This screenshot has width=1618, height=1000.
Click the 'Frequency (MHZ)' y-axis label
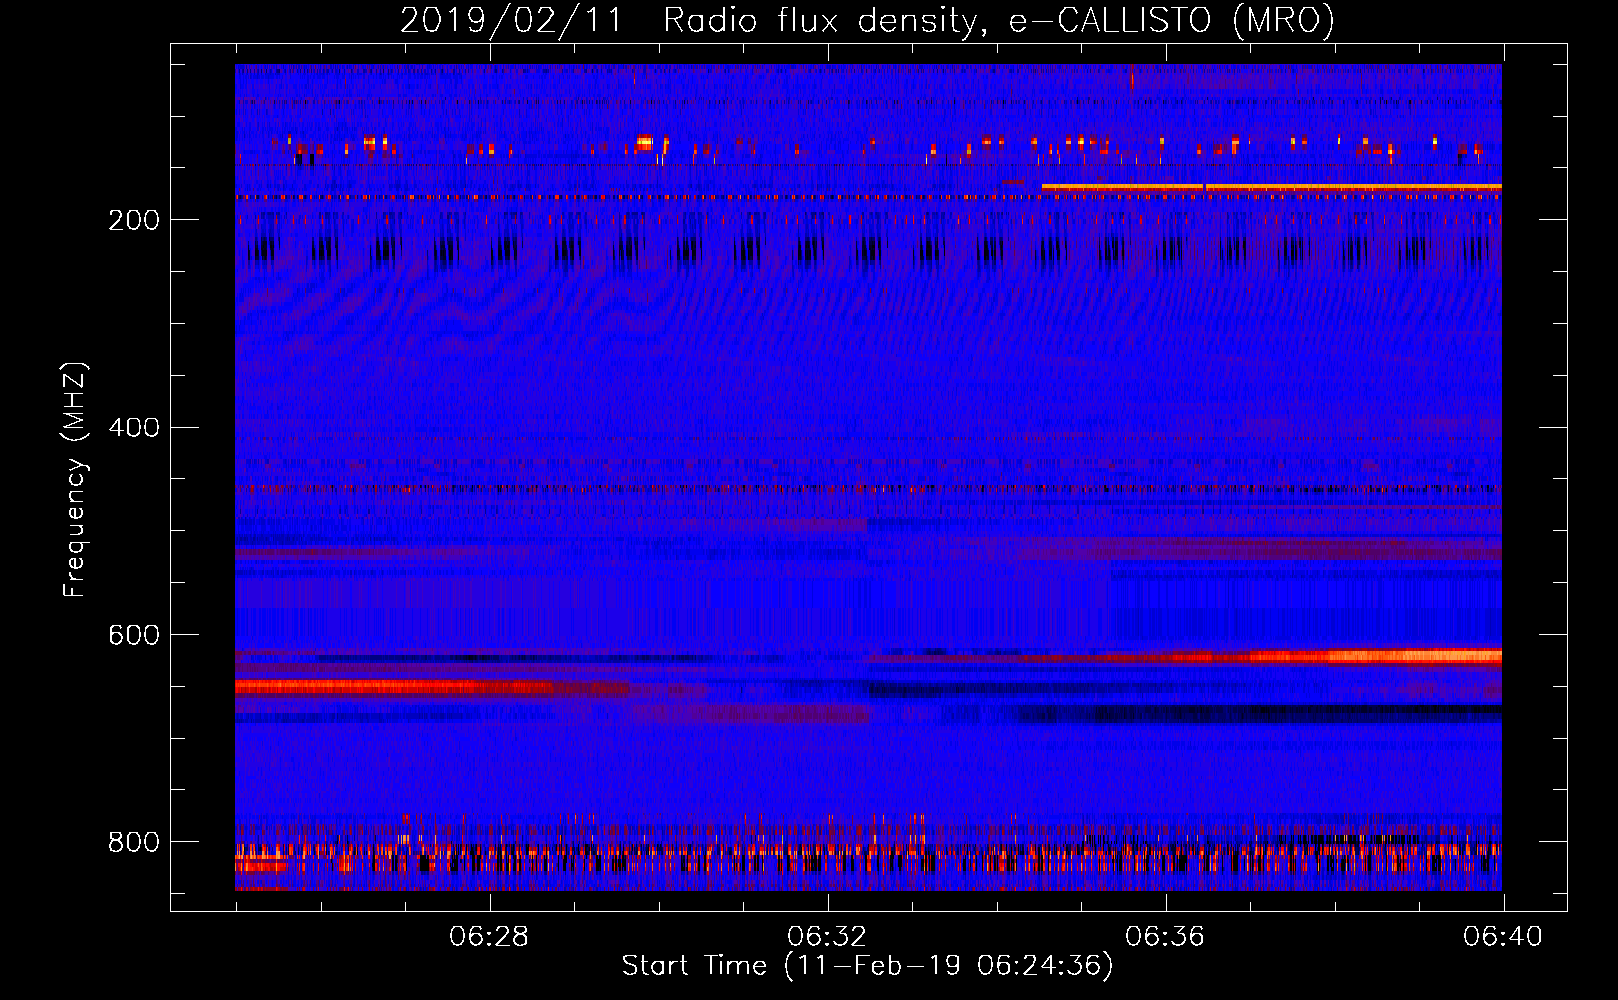(75, 480)
